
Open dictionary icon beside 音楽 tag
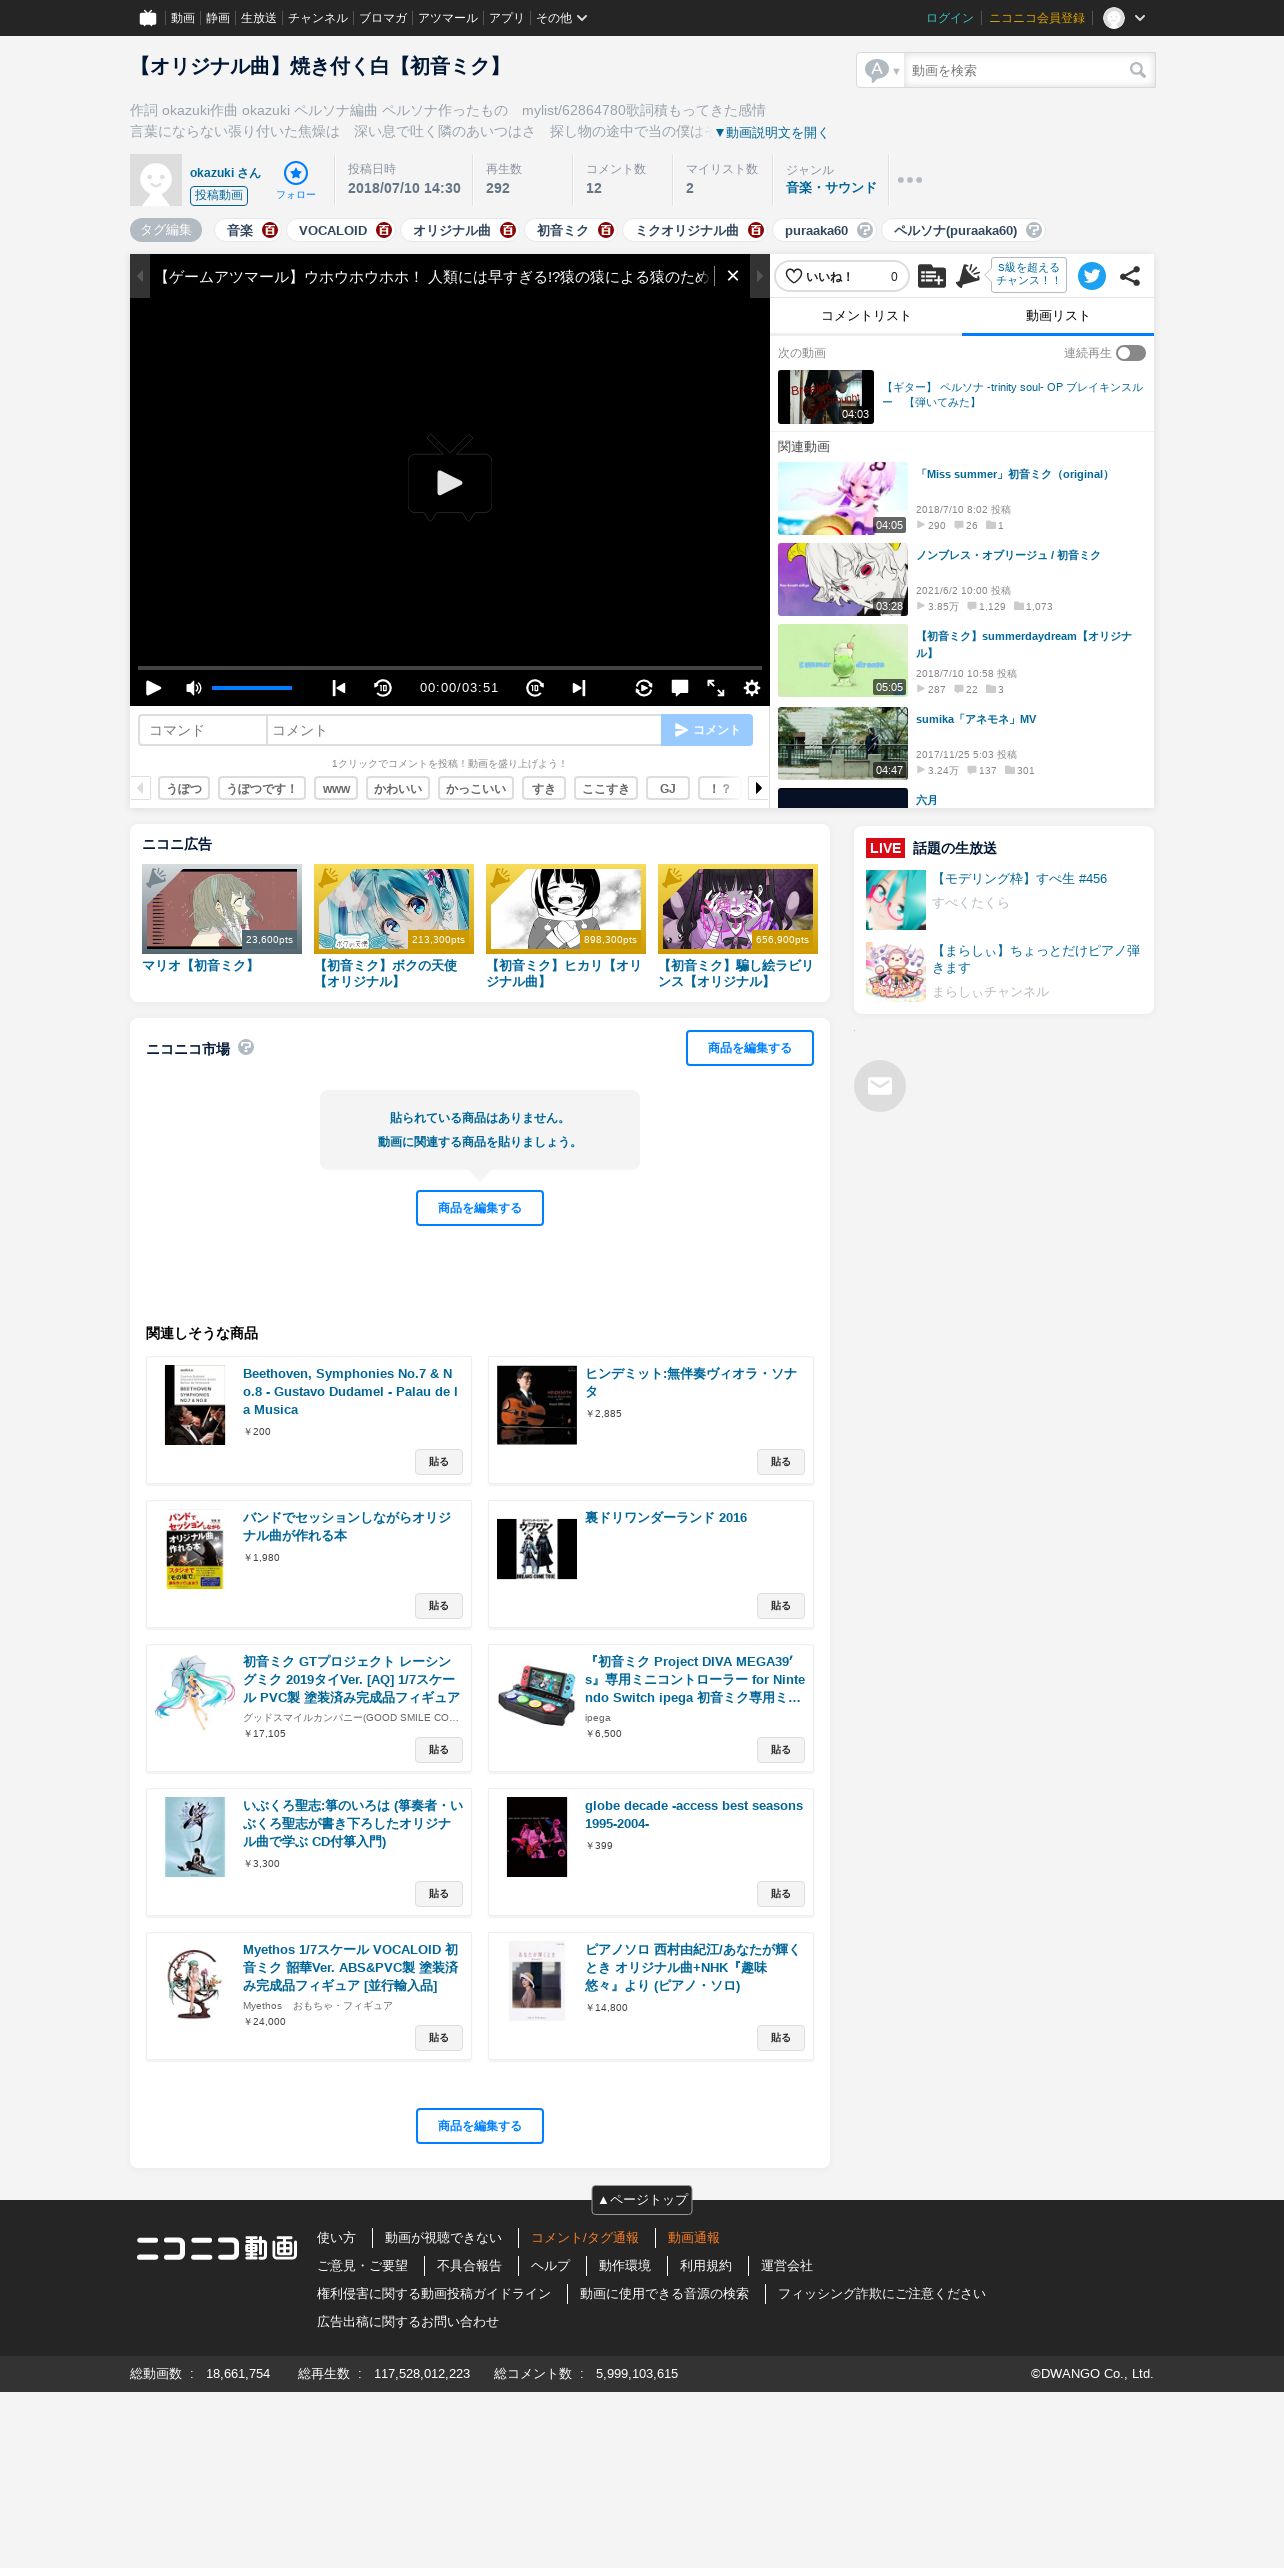pyautogui.click(x=270, y=230)
